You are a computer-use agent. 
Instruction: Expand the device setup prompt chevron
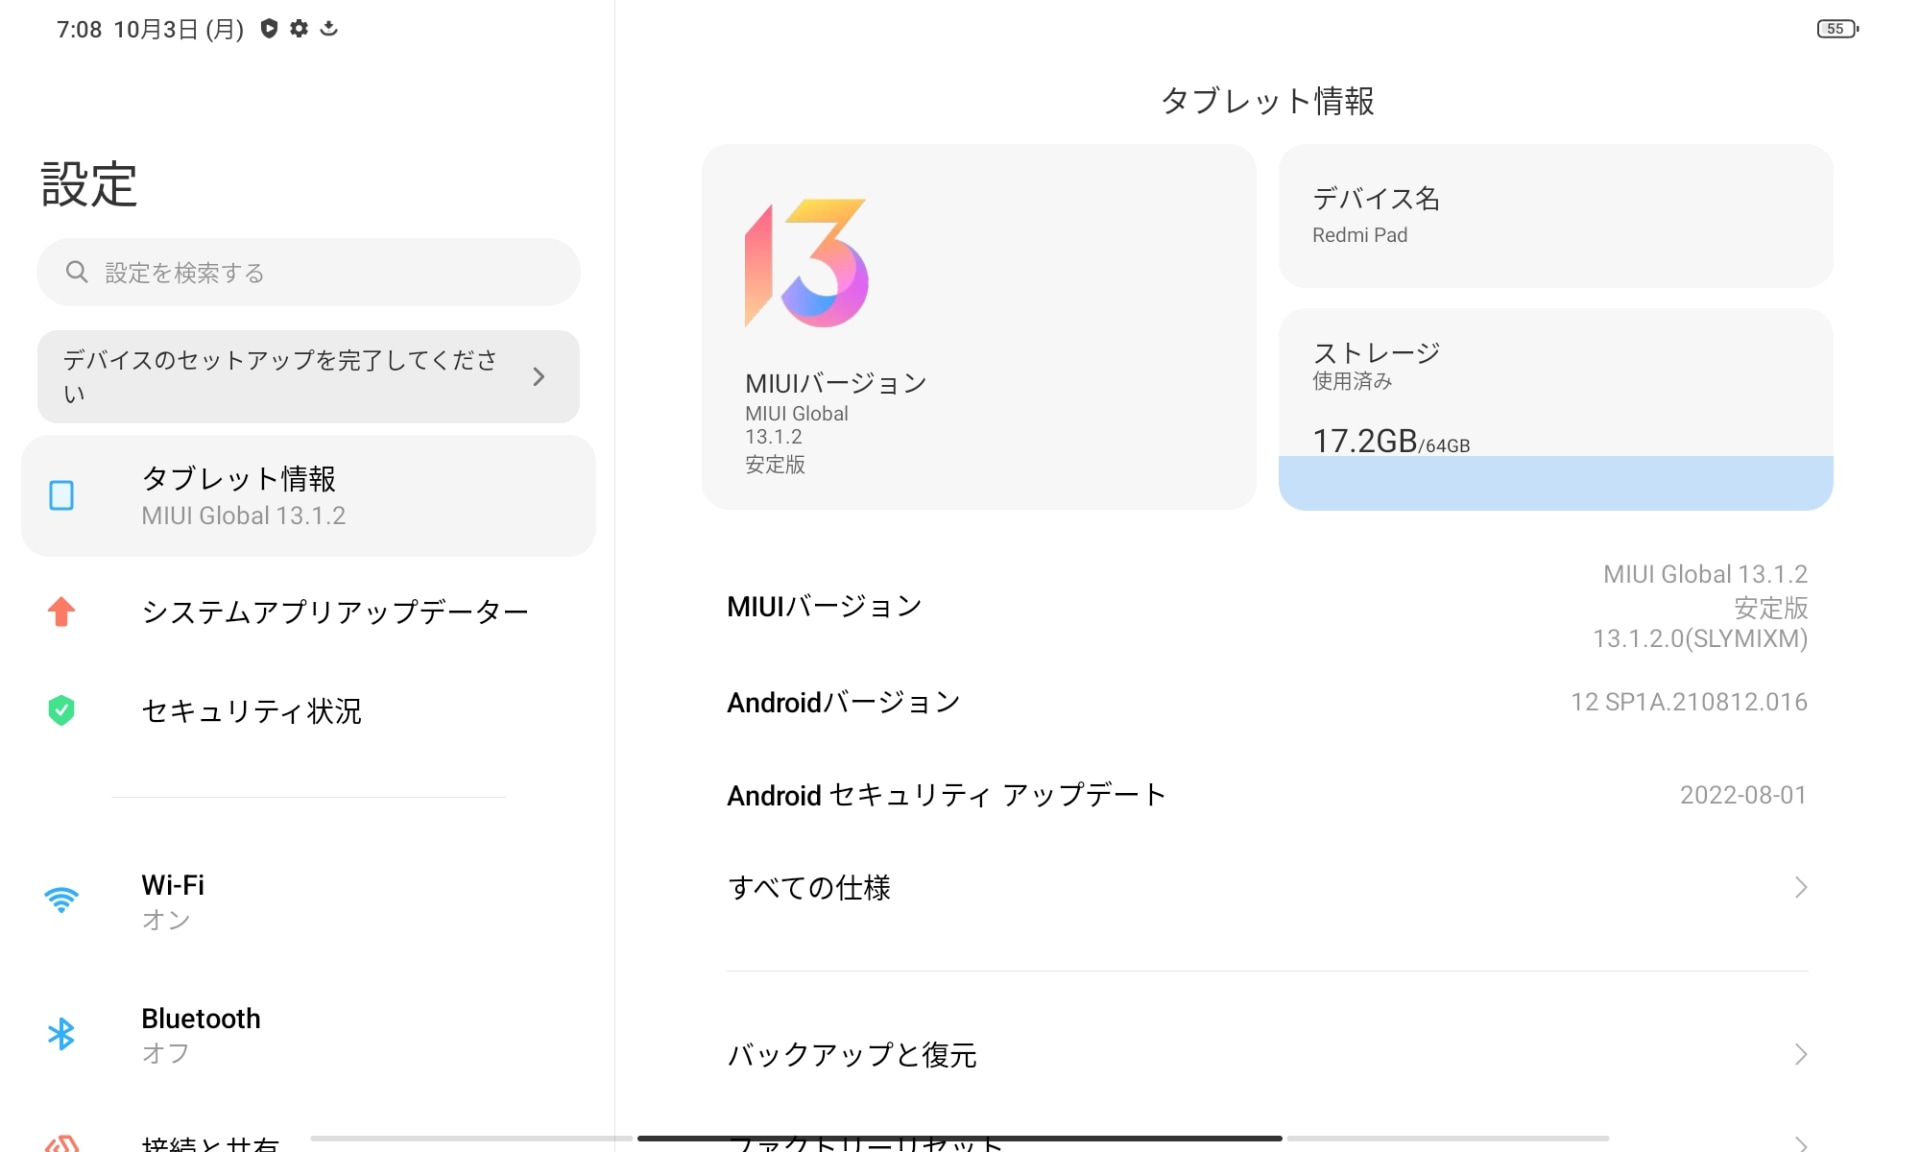pyautogui.click(x=539, y=377)
